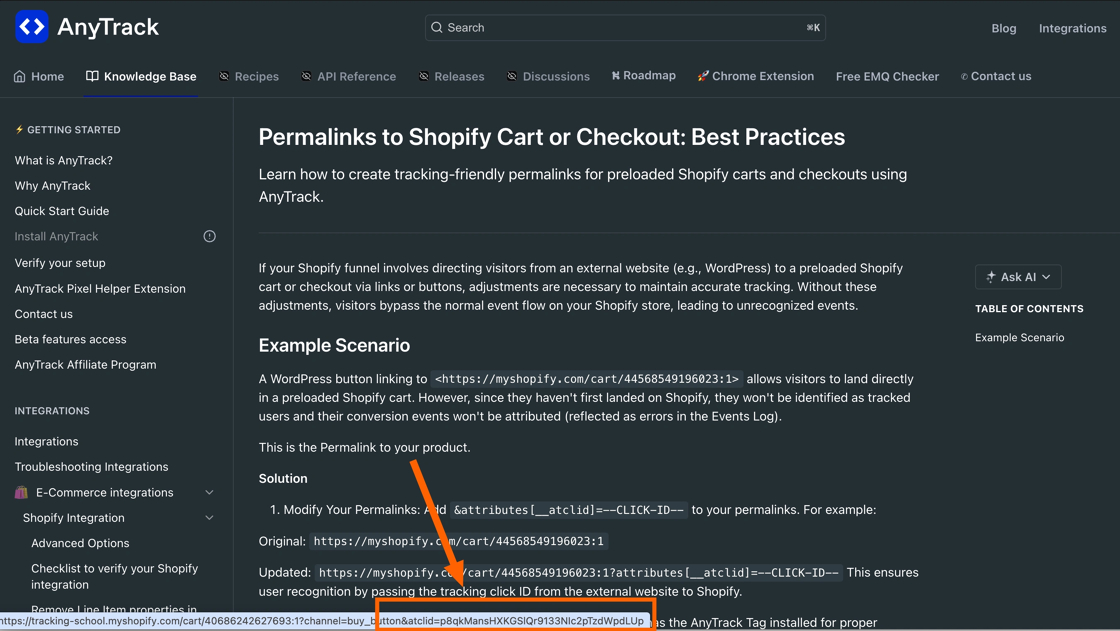
Task: Click the Home icon in navigation
Action: 20,76
